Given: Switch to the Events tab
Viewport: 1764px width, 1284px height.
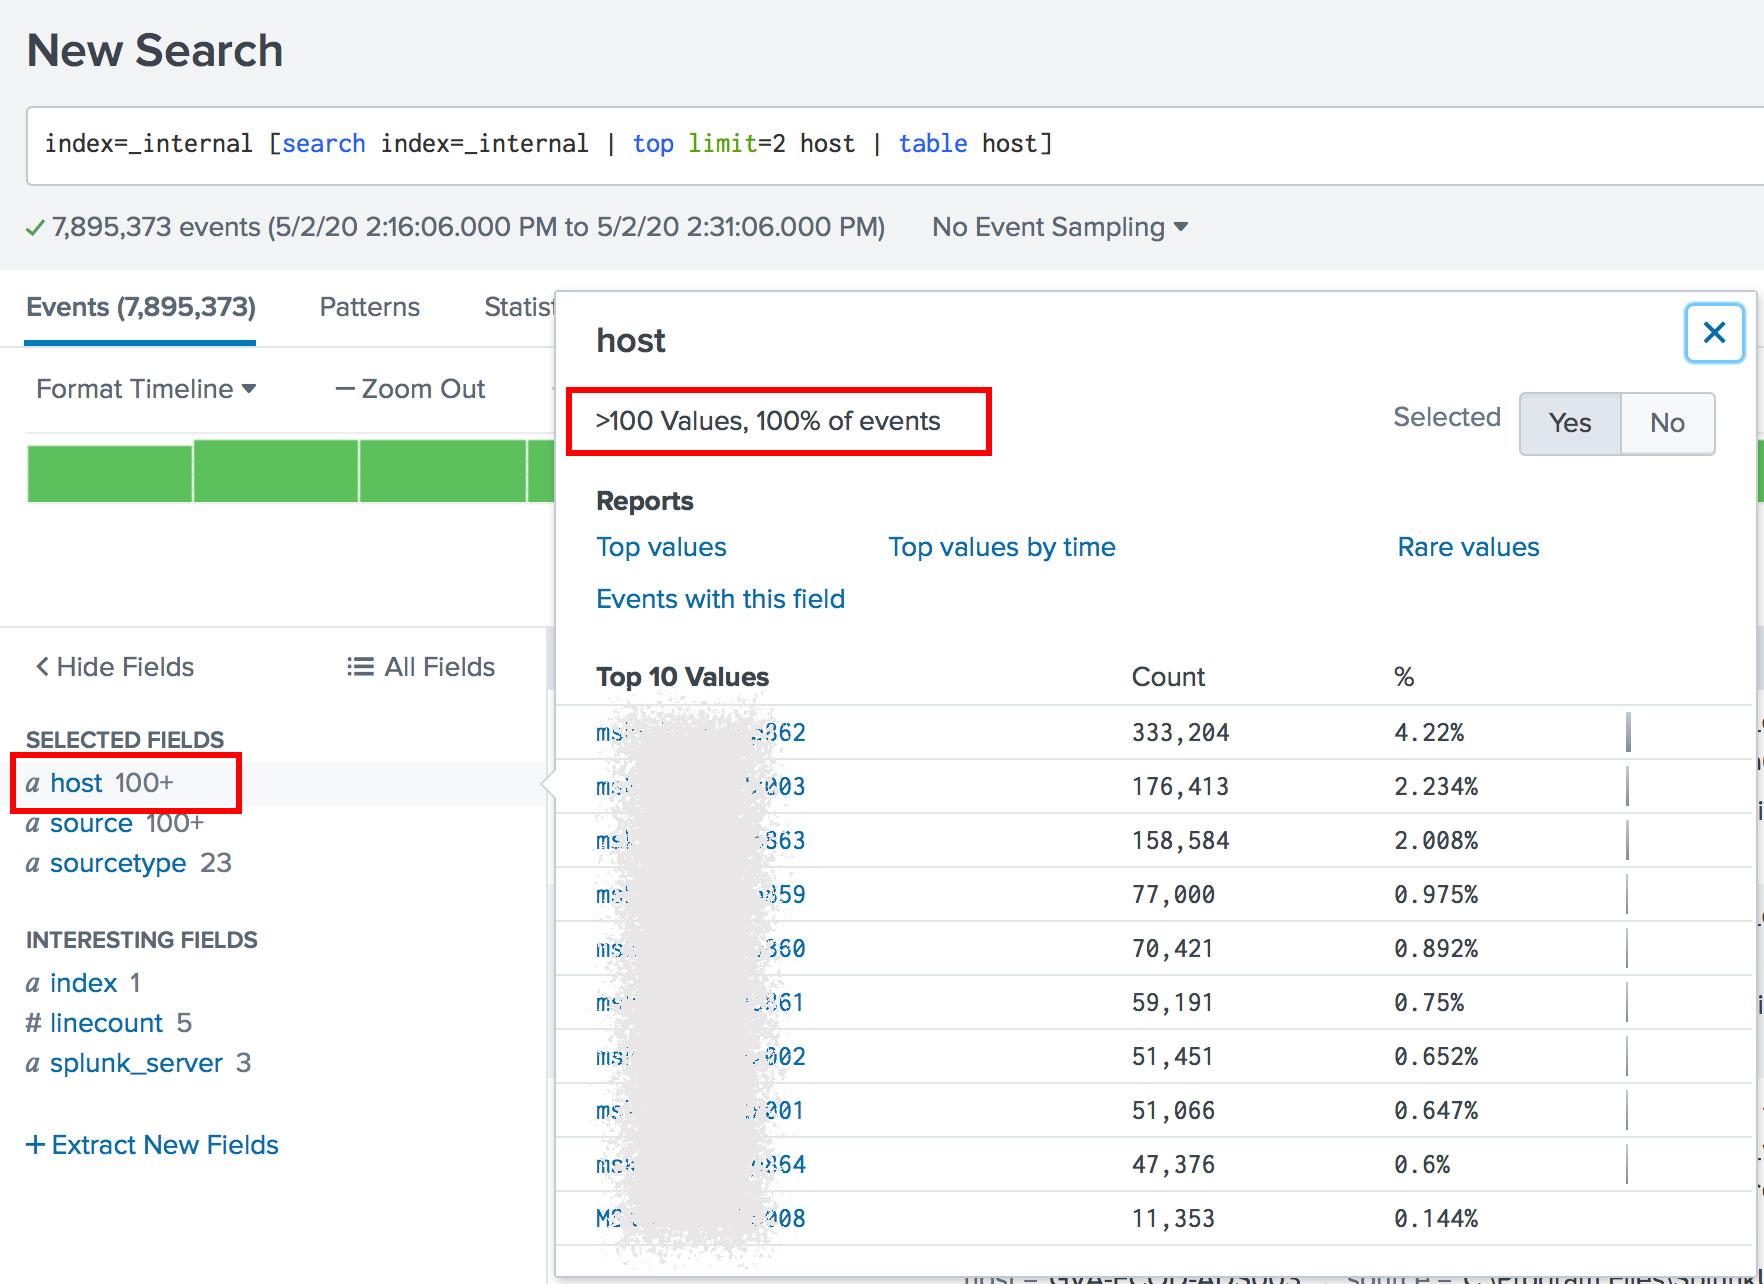Looking at the screenshot, I should [140, 307].
